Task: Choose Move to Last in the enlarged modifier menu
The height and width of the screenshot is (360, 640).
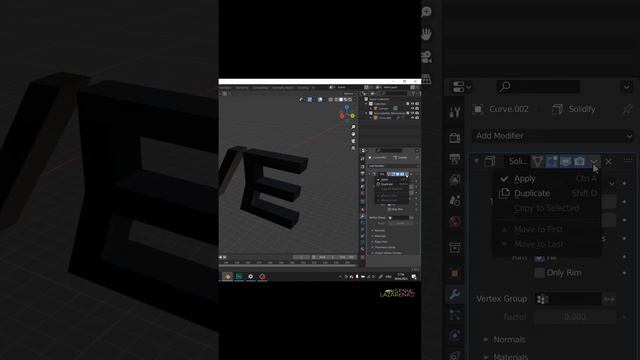Action: pos(547,244)
